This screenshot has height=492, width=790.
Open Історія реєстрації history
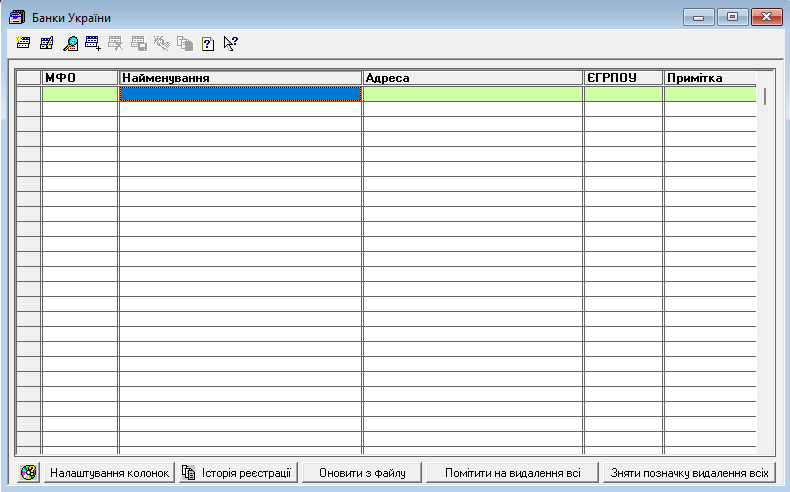(x=238, y=472)
